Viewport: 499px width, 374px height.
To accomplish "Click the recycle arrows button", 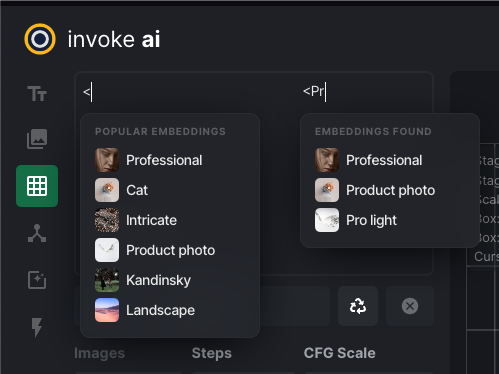I will click(358, 306).
